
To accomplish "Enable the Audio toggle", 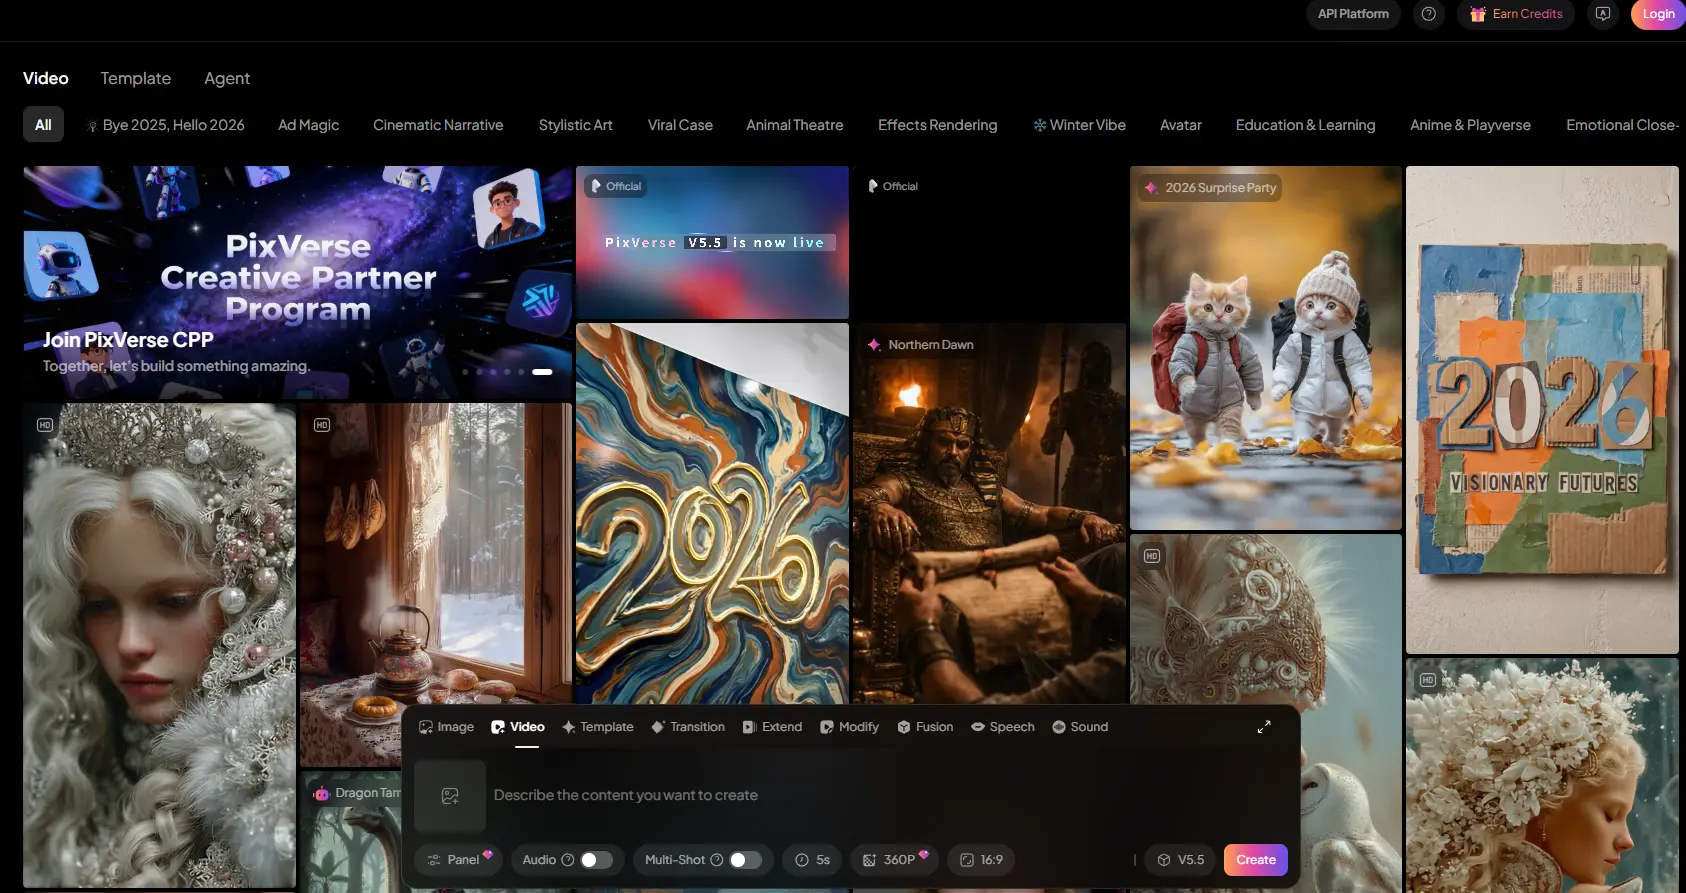I will (596, 860).
